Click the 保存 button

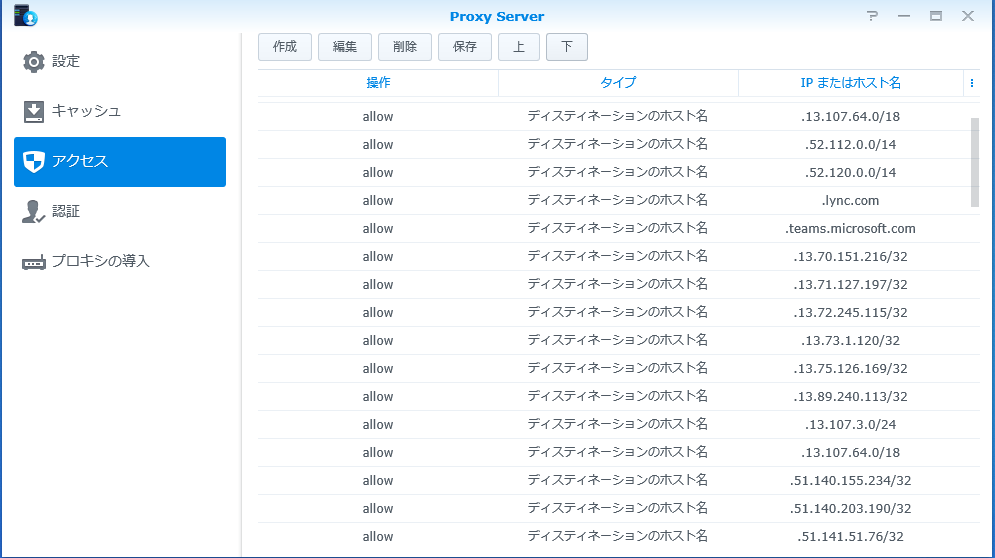pos(465,47)
